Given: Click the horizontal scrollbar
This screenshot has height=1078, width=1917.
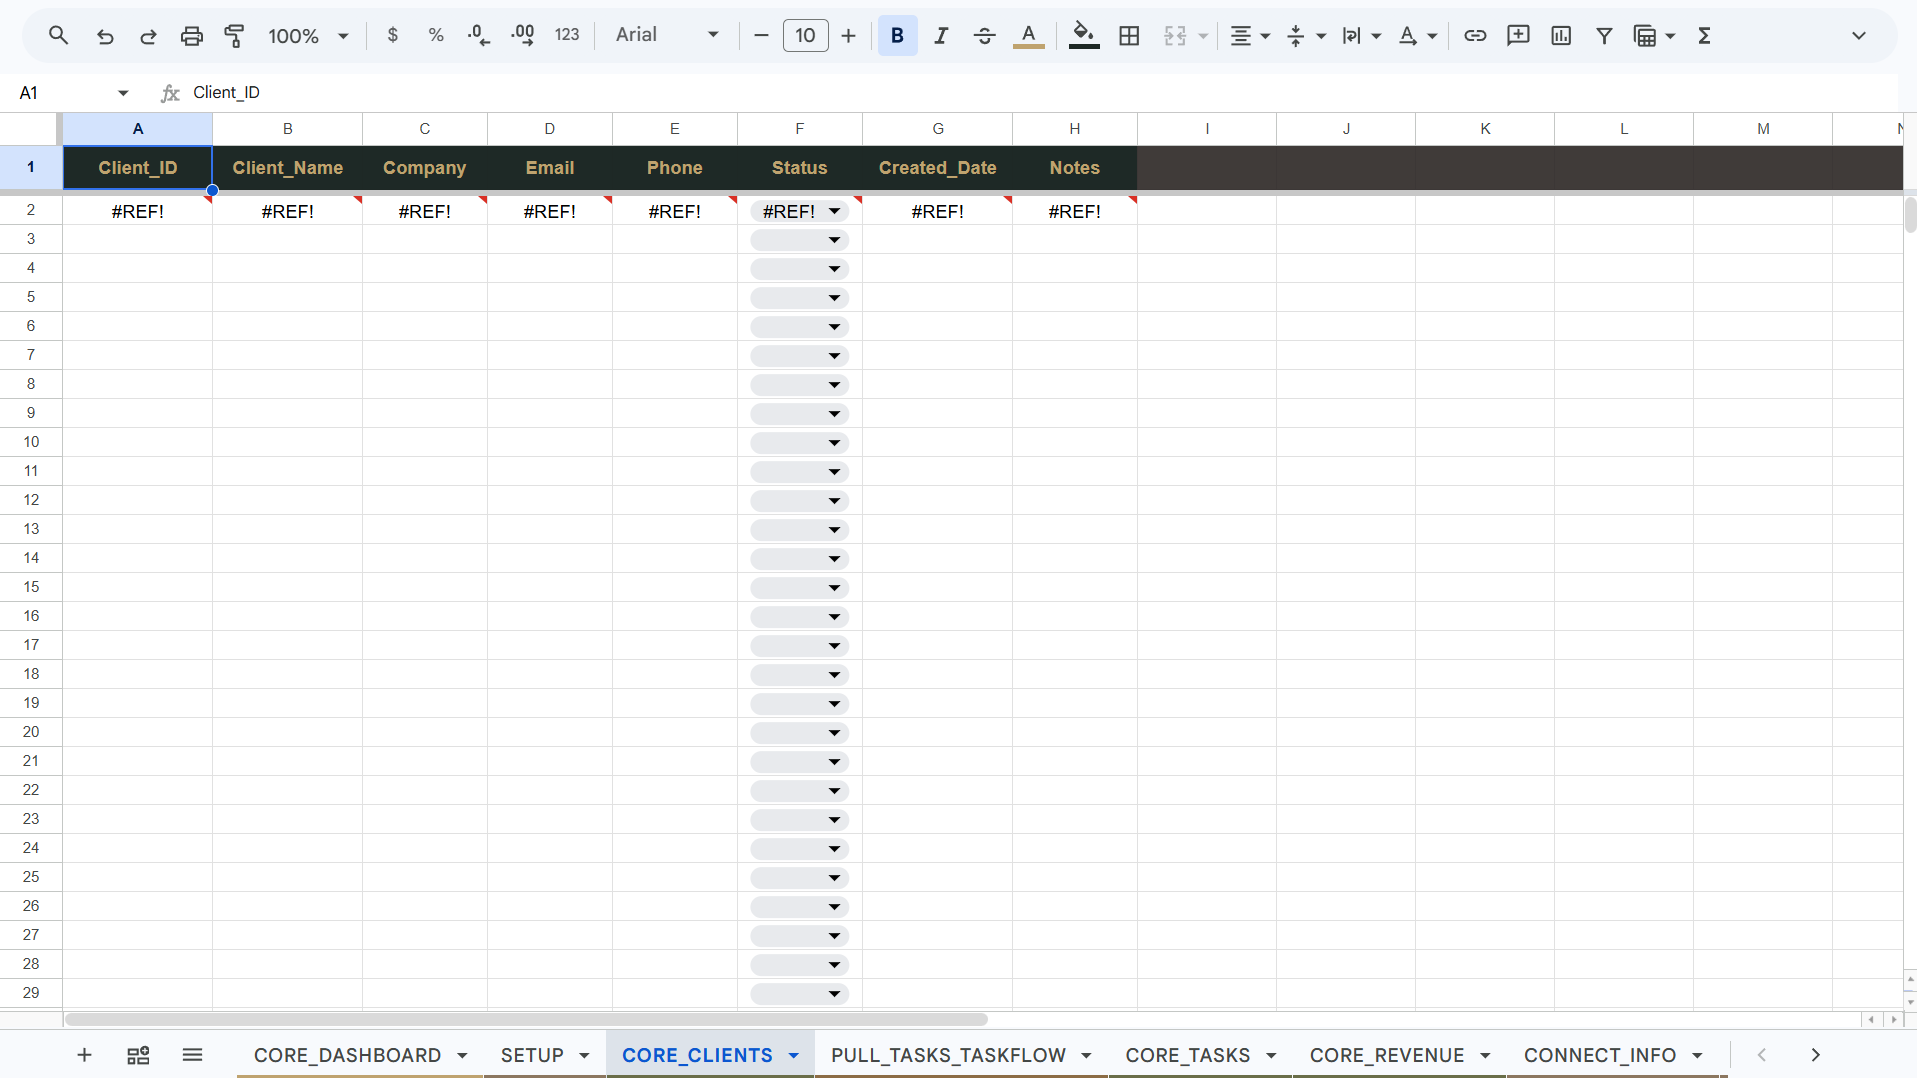Looking at the screenshot, I should [x=526, y=1020].
